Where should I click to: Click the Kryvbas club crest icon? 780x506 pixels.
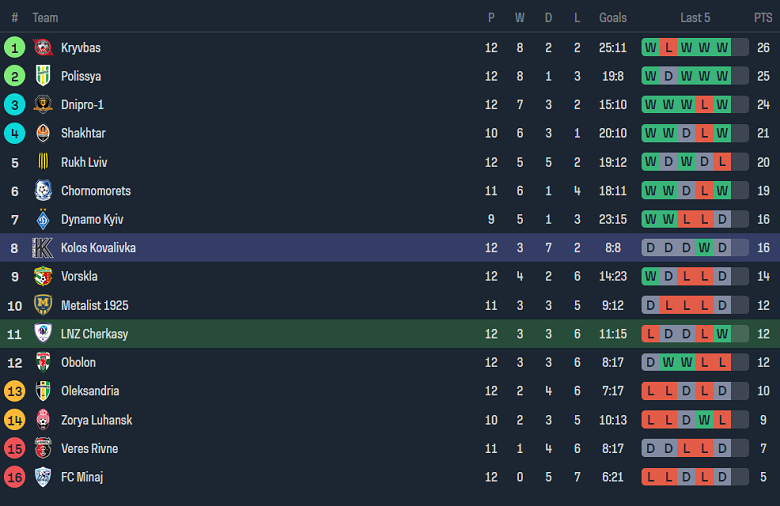43,47
